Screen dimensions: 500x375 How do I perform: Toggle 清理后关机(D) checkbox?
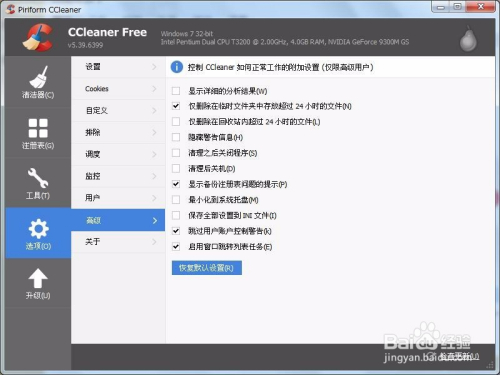176,168
